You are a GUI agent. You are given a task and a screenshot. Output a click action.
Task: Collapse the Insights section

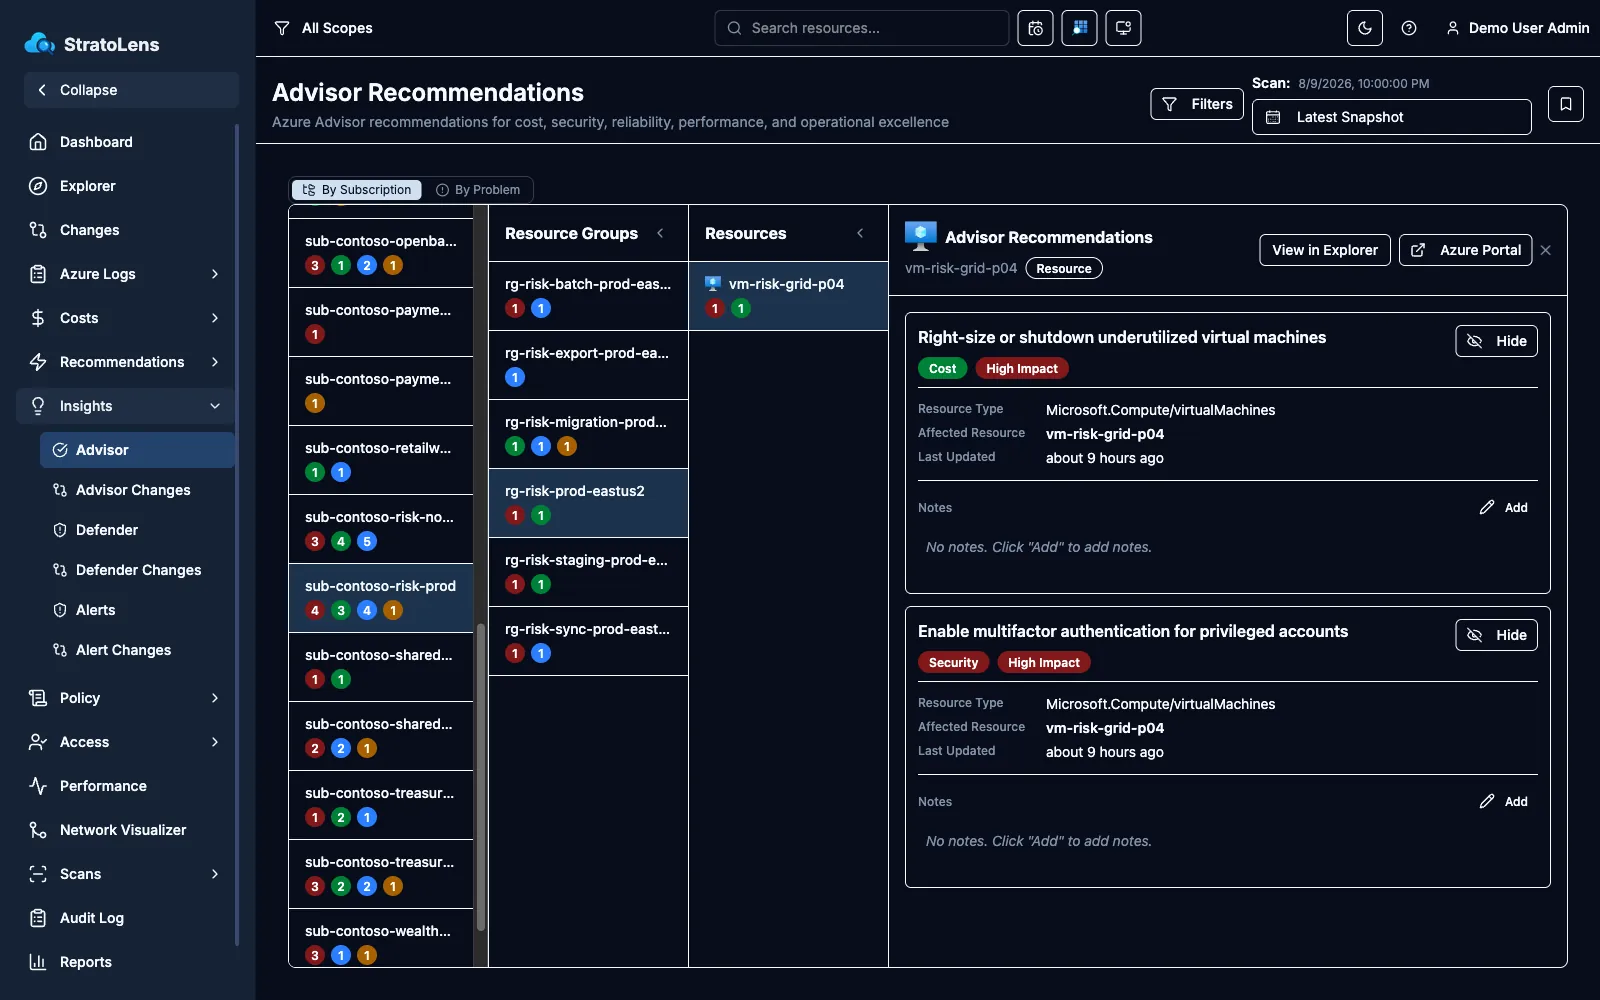tap(128, 406)
